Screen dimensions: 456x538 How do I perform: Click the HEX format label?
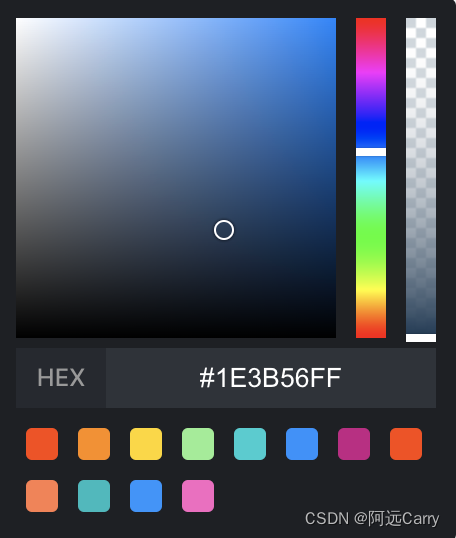click(x=61, y=378)
